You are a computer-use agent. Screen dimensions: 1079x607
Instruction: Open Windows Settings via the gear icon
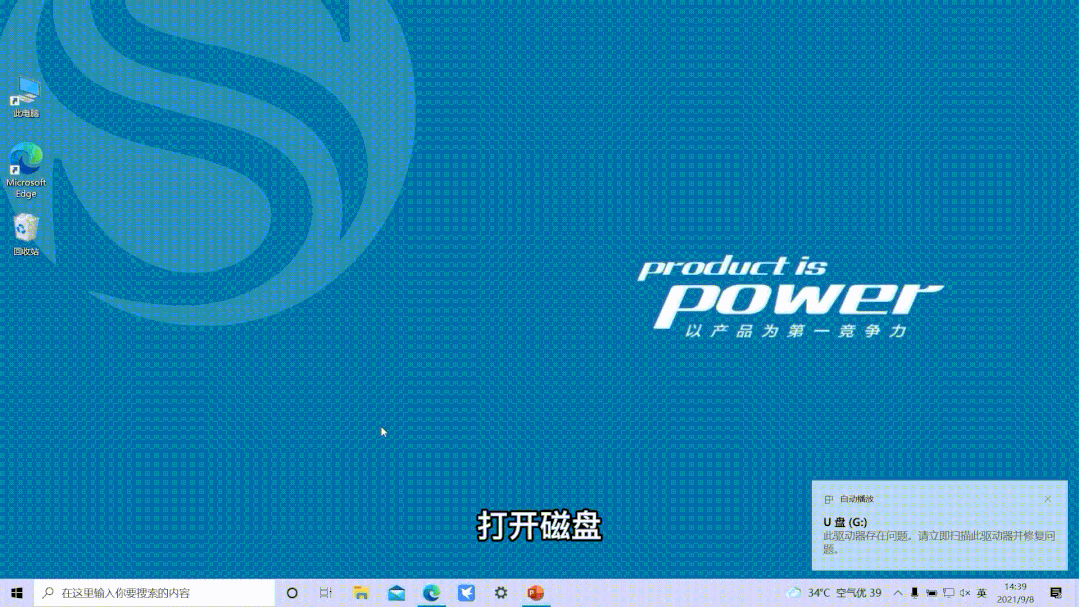(501, 593)
